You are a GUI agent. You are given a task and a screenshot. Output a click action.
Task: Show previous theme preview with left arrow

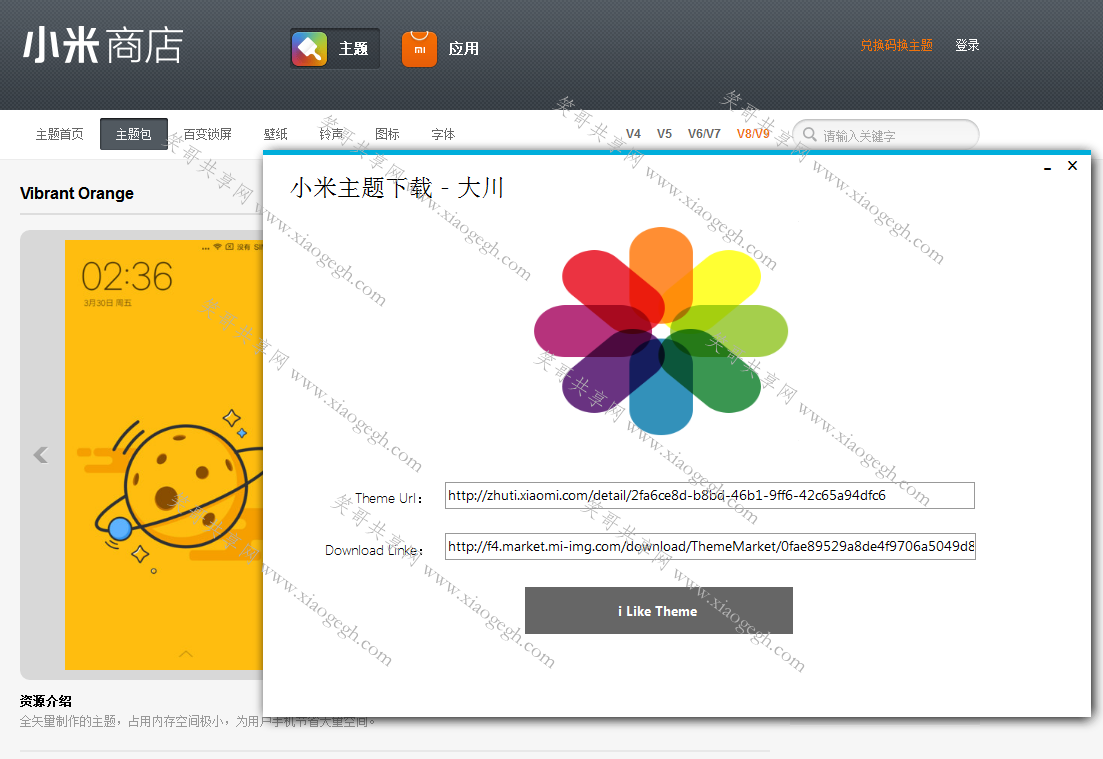(x=41, y=455)
